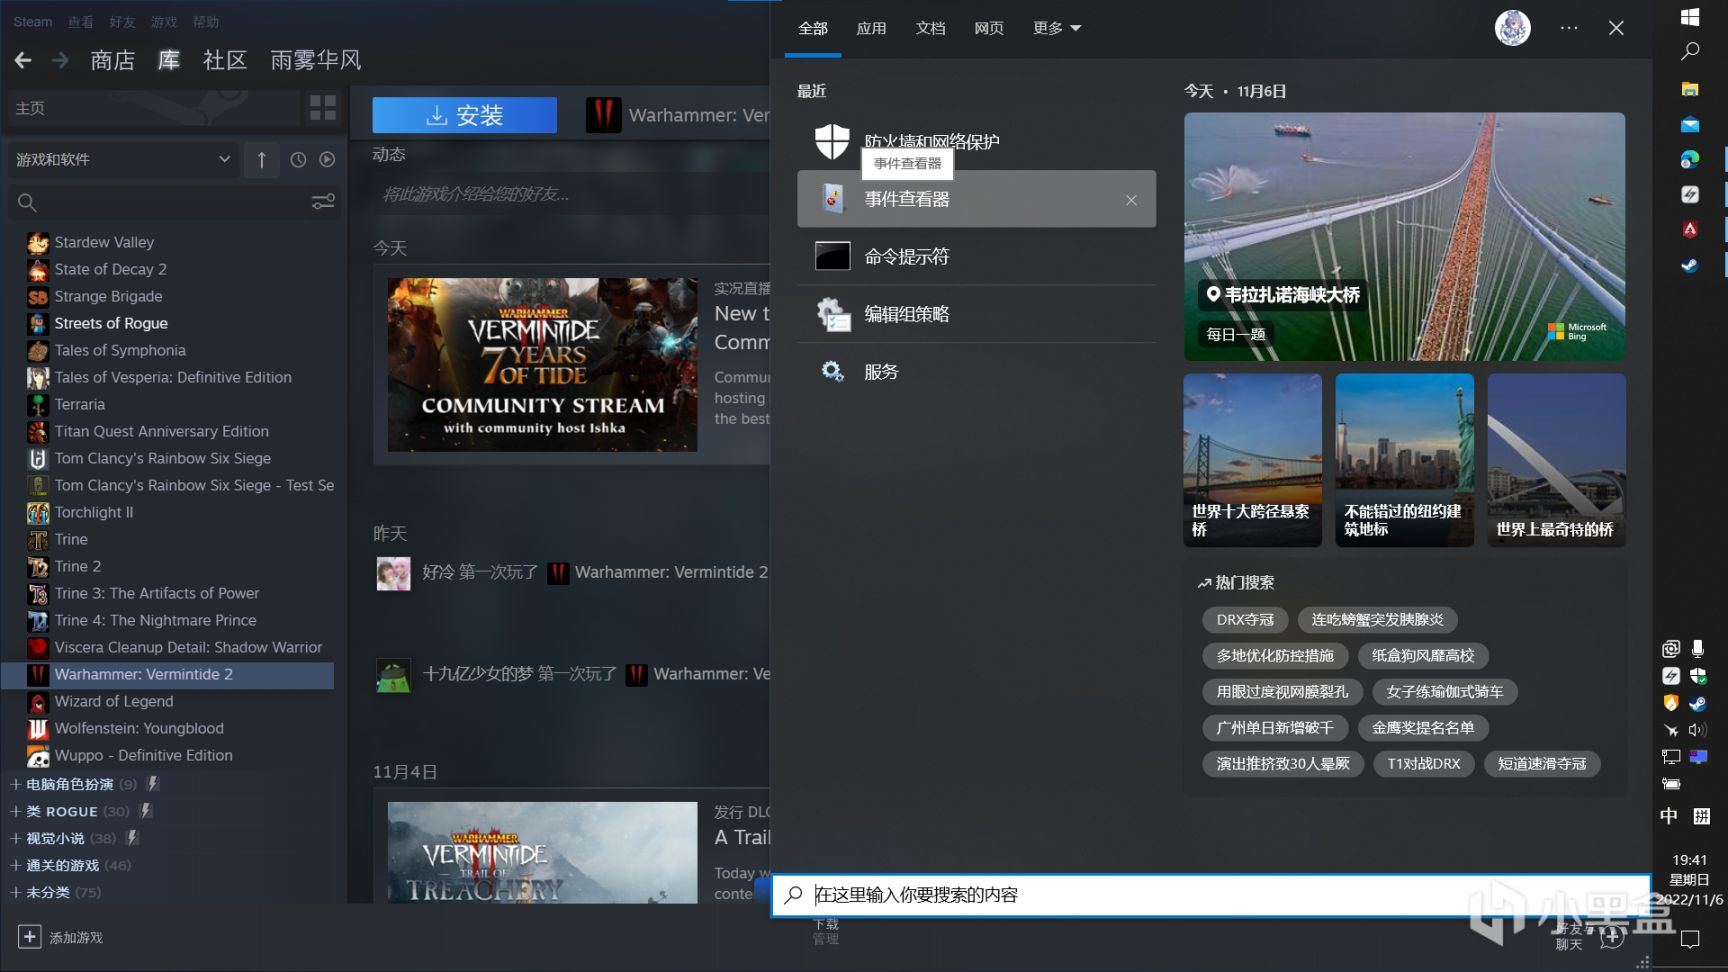Click the Windows Start button on taskbar
Image resolution: width=1728 pixels, height=972 pixels.
pos(1690,17)
